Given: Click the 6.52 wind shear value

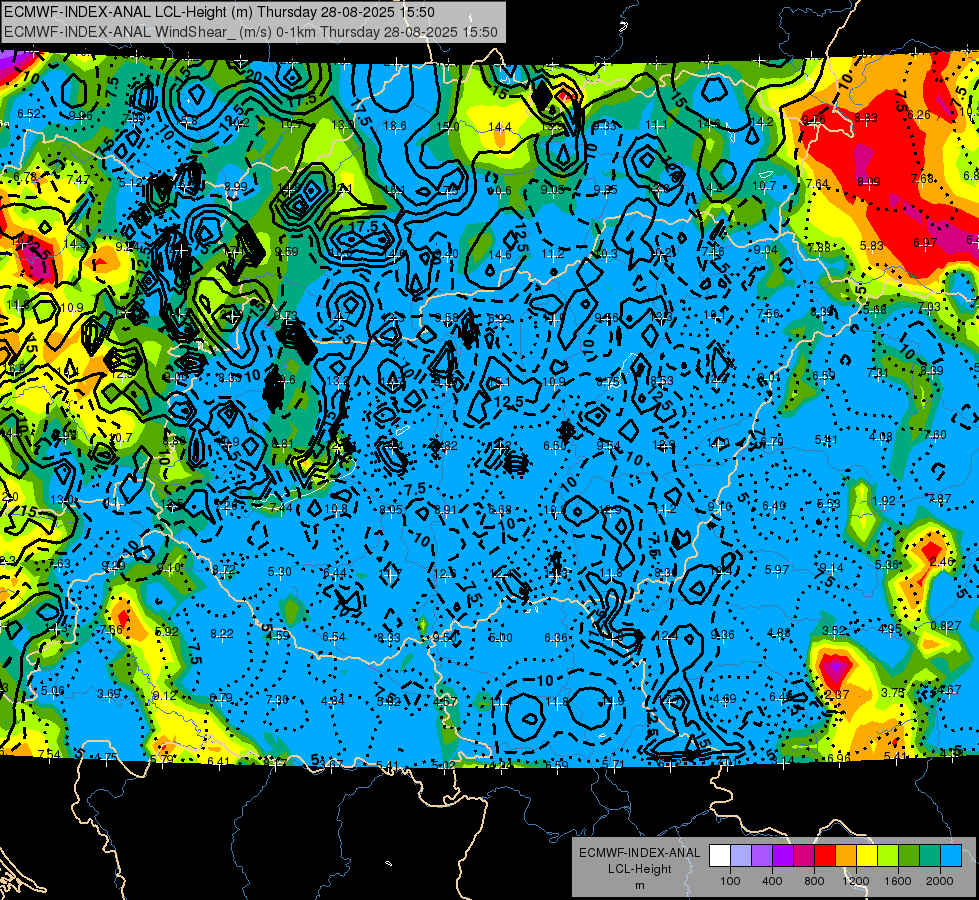Looking at the screenshot, I should (x=29, y=114).
